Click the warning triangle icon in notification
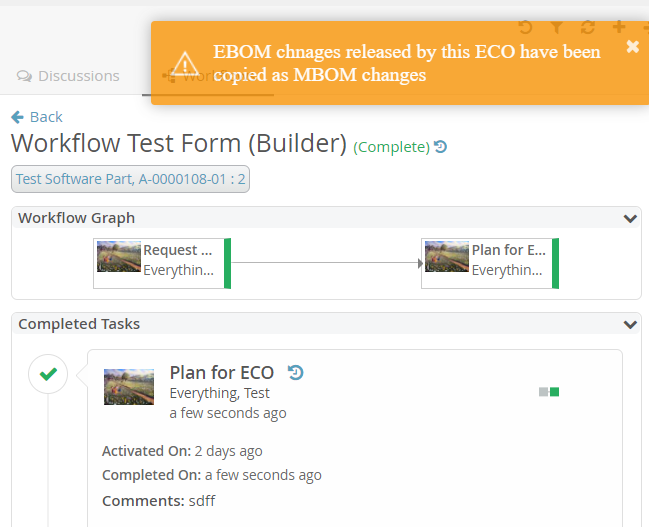This screenshot has height=527, width=649. click(x=185, y=65)
